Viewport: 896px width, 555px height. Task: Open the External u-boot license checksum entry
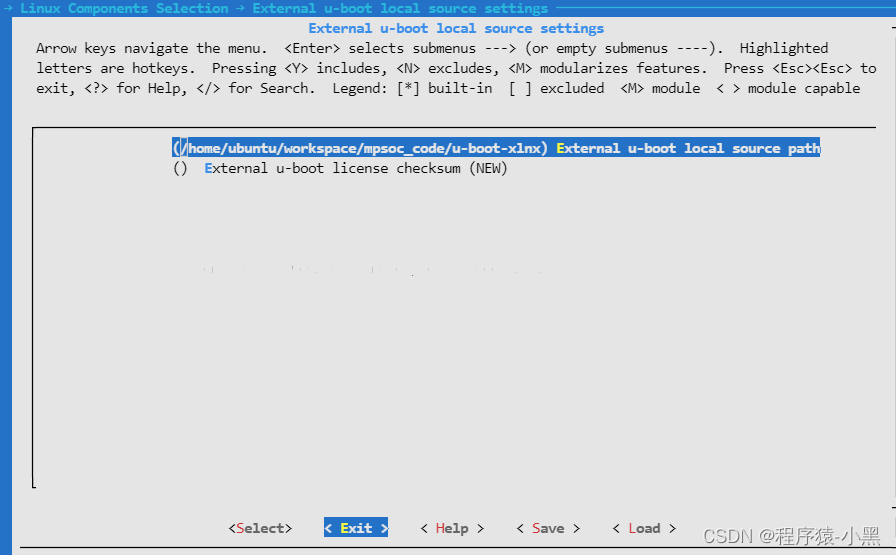click(x=340, y=168)
